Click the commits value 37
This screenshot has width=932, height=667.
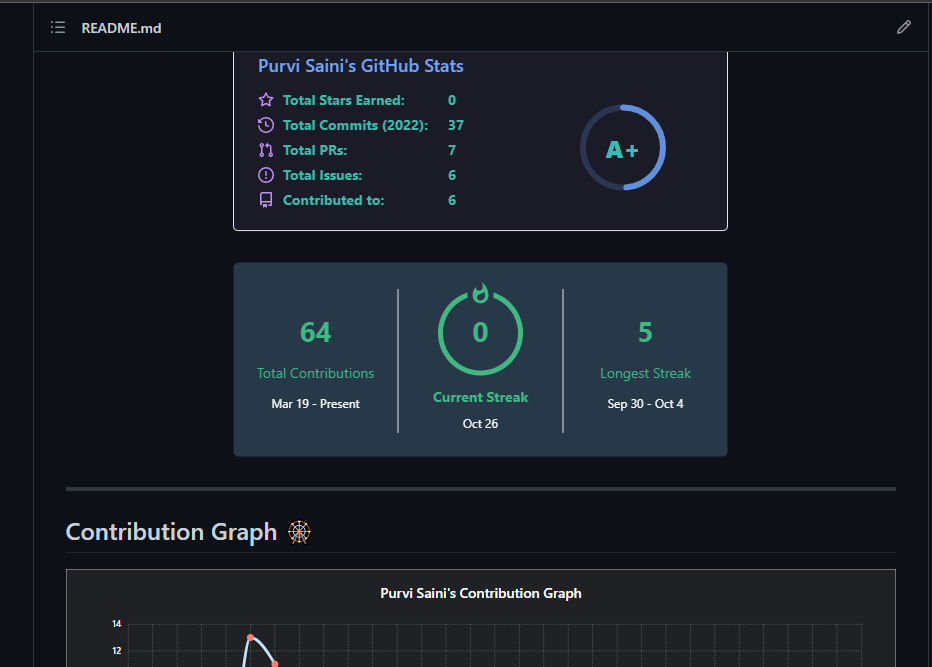click(x=456, y=125)
